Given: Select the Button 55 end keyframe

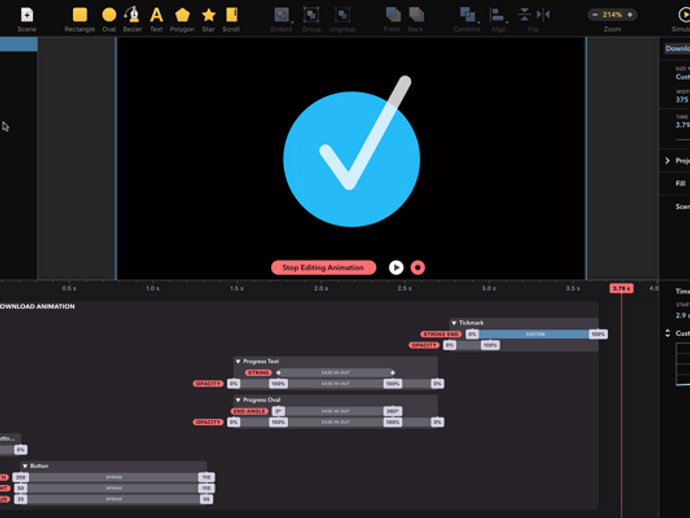Looking at the screenshot, I should coord(206,499).
